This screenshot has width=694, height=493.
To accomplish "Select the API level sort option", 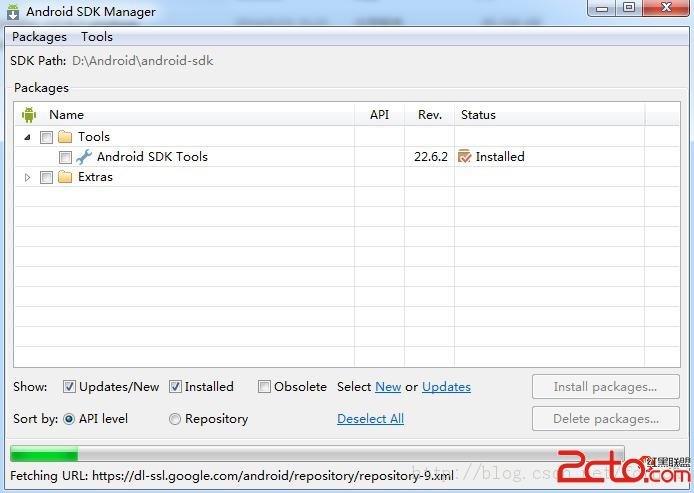I will click(x=69, y=419).
